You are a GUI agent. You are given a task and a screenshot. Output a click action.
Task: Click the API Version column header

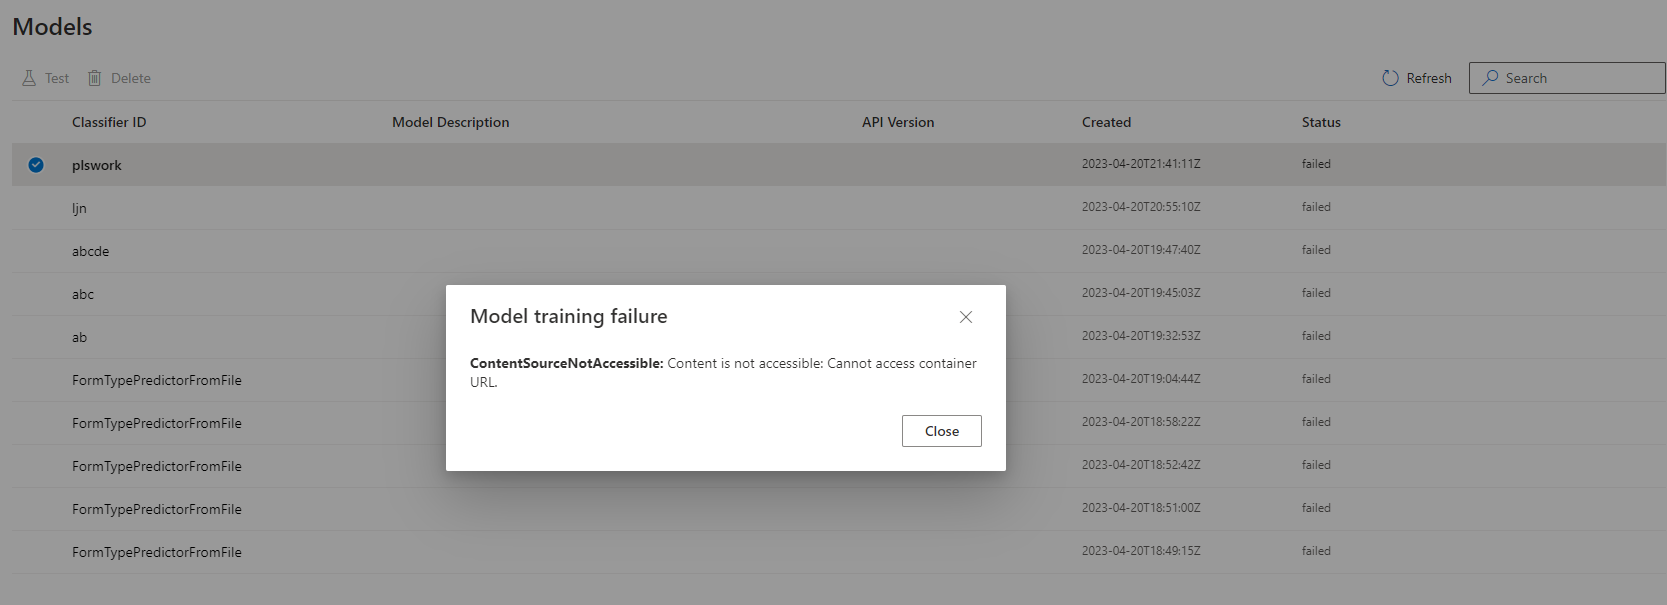click(x=897, y=121)
